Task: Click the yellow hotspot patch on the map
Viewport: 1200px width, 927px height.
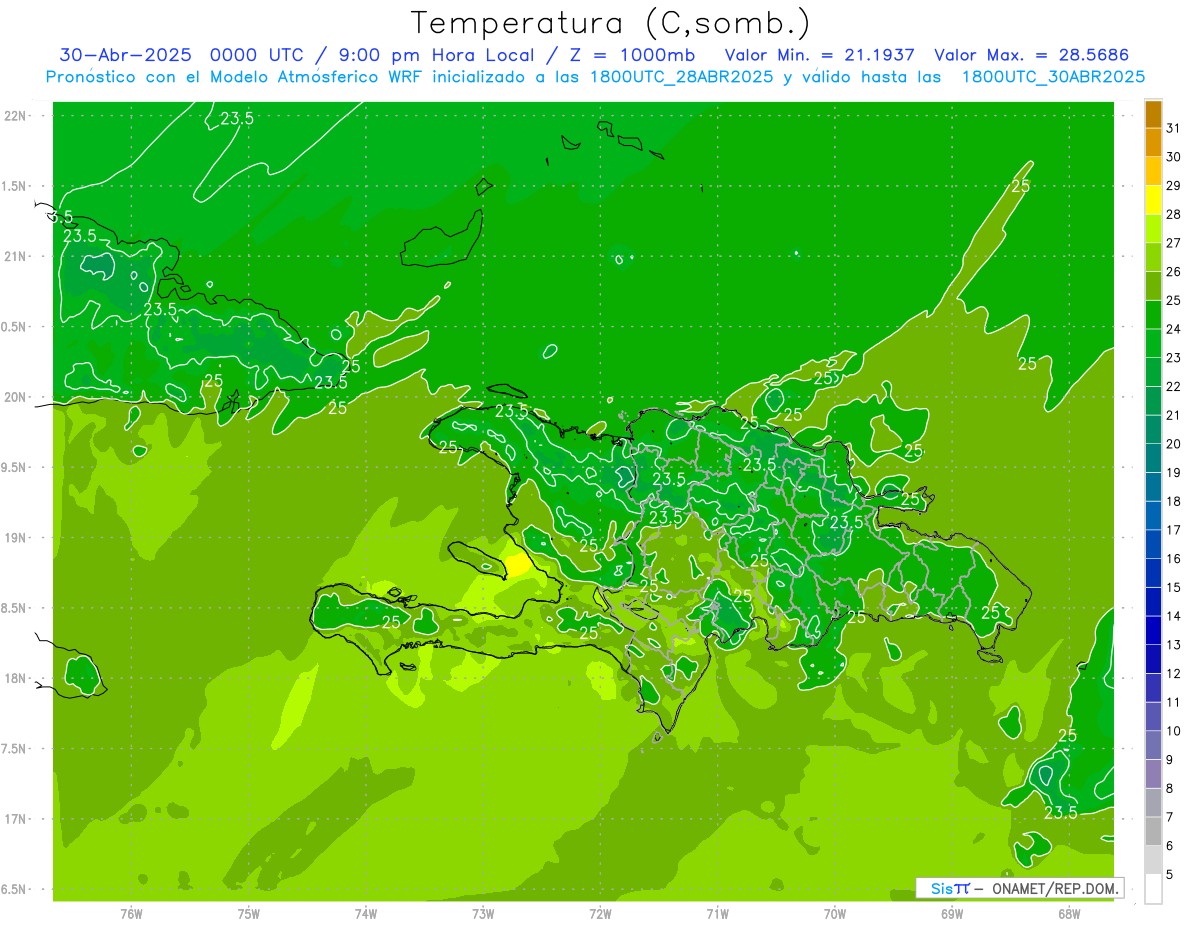Action: tap(518, 565)
